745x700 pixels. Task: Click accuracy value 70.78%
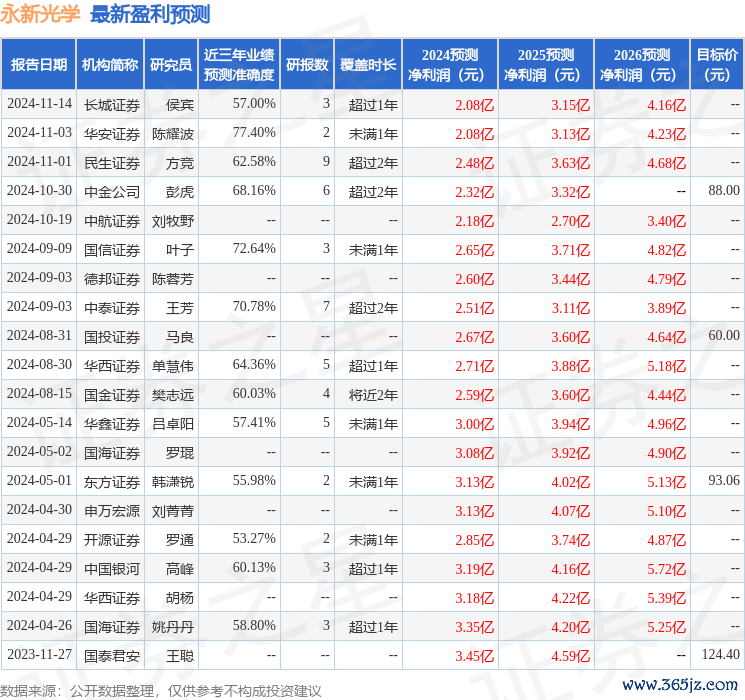254,307
